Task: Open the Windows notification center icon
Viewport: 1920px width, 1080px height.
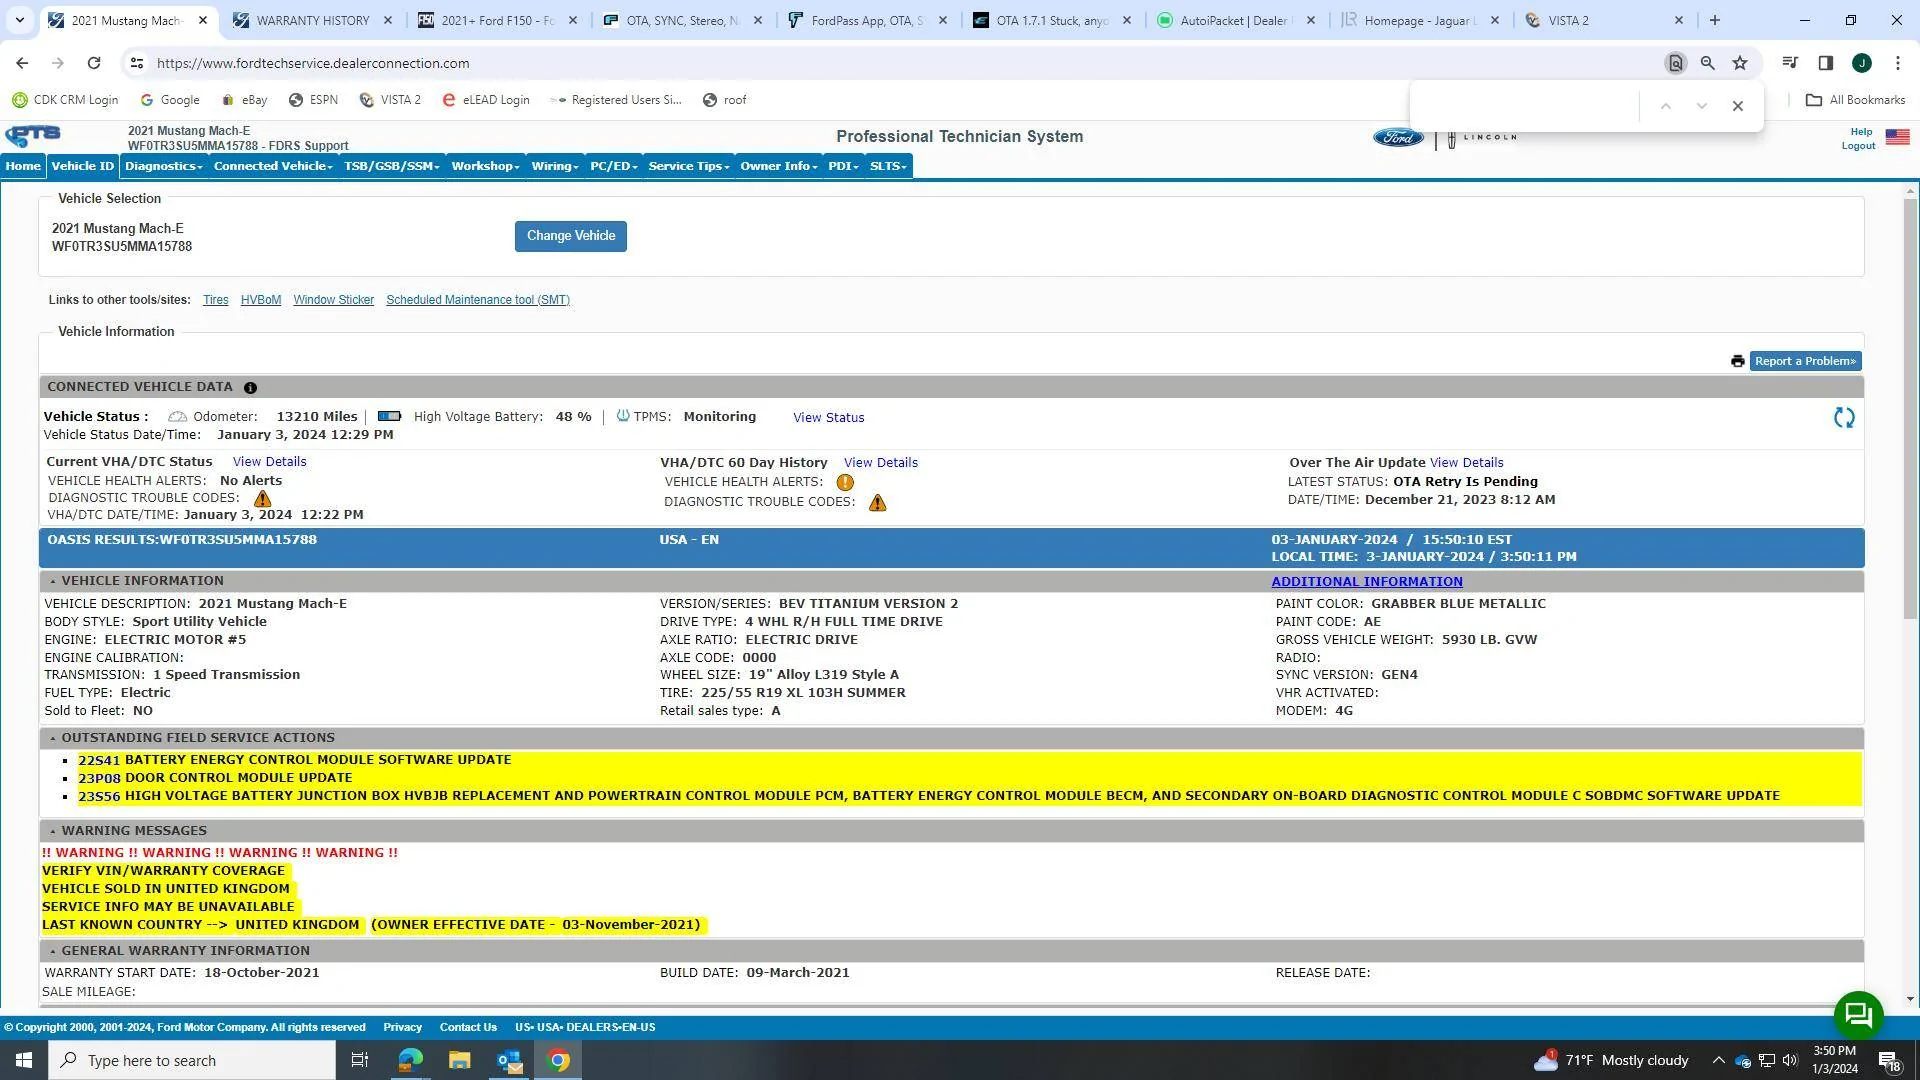Action: 1889,1061
